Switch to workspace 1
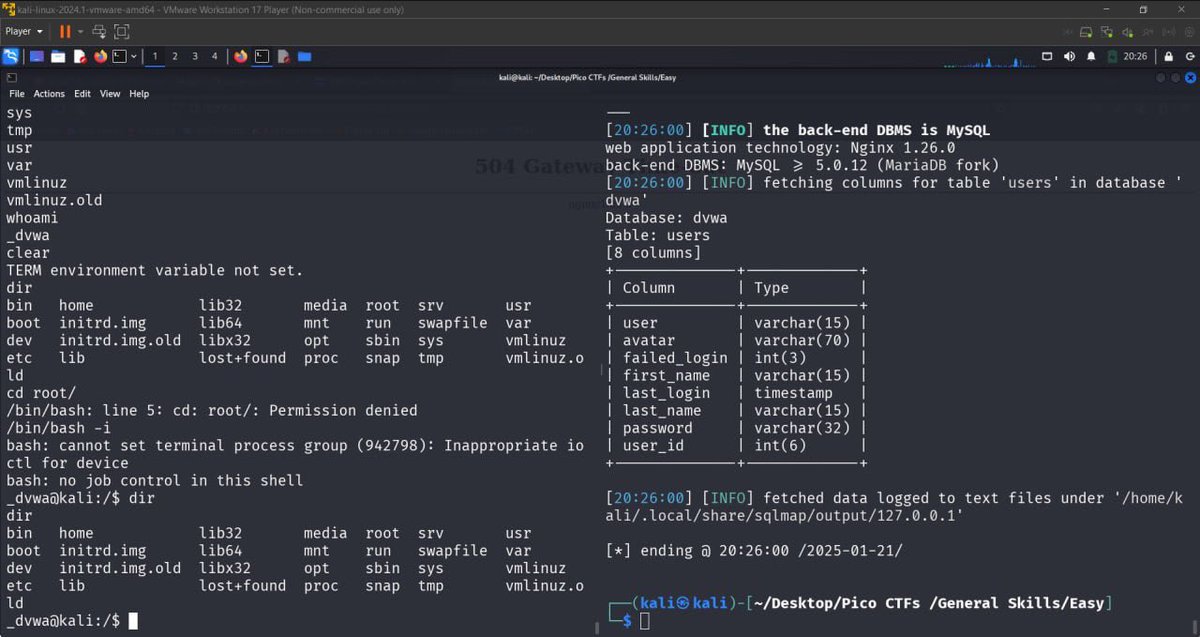Screen dimensions: 1200x637 click(154, 57)
